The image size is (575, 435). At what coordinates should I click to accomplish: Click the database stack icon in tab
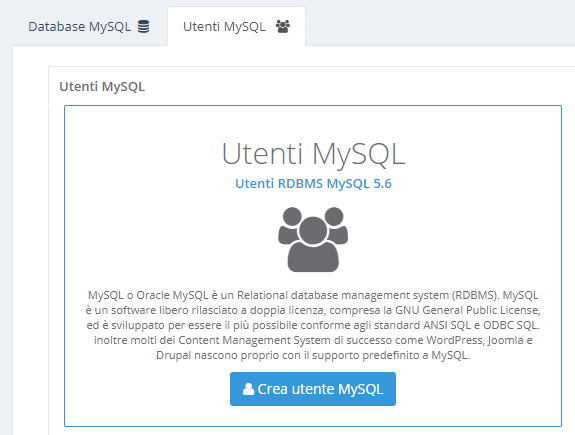tap(143, 26)
